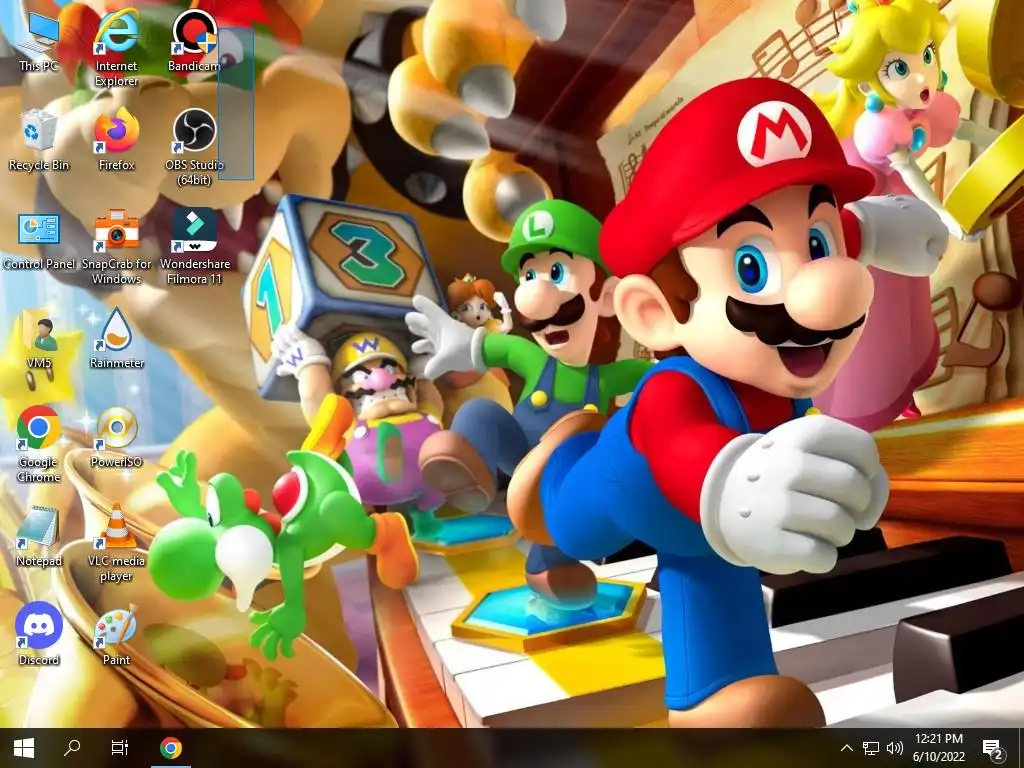1024x768 pixels.
Task: Open taskbar Search magnifier
Action: click(x=72, y=748)
